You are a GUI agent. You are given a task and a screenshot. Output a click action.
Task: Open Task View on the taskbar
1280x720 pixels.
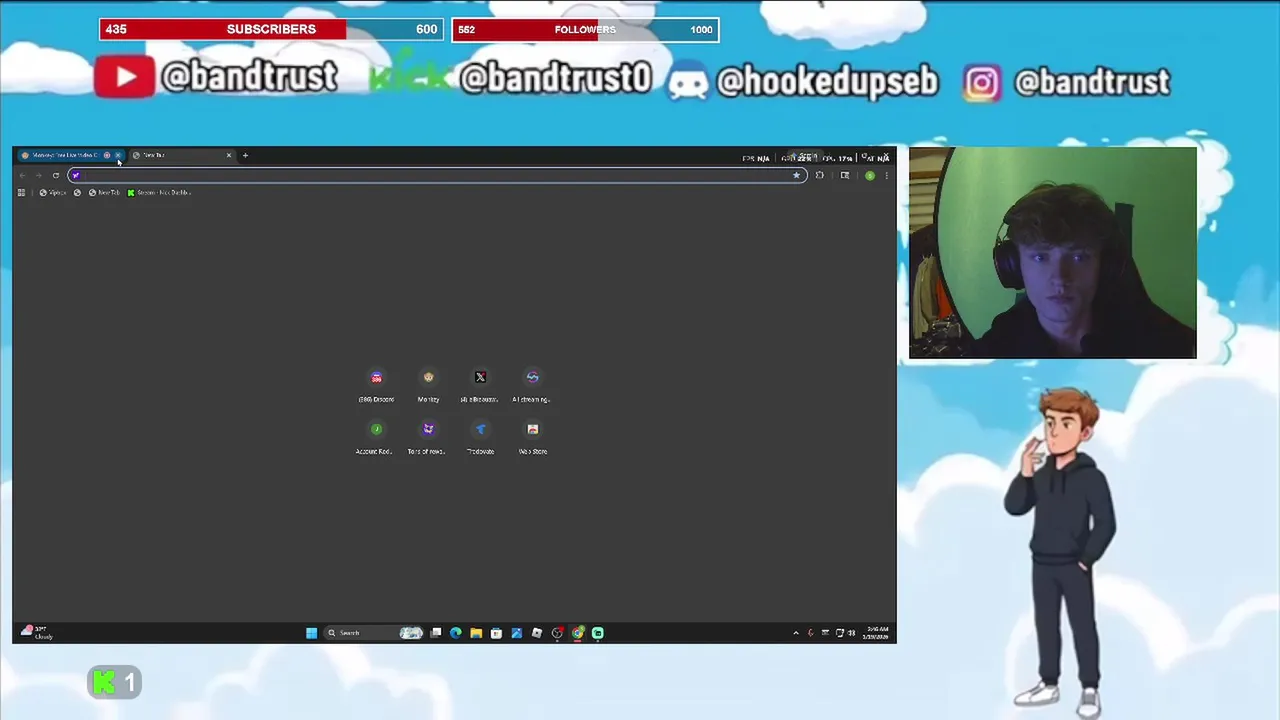(436, 632)
